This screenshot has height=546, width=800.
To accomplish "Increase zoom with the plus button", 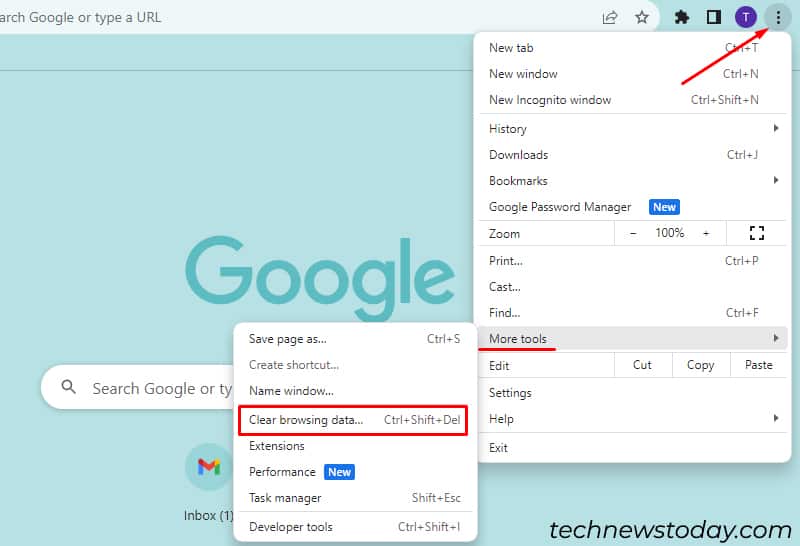I will pos(706,233).
